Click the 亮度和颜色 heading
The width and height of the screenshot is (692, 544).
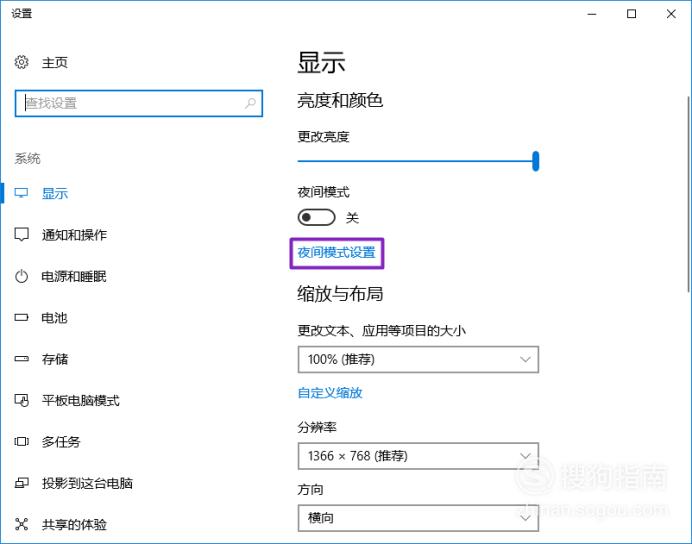coord(340,101)
